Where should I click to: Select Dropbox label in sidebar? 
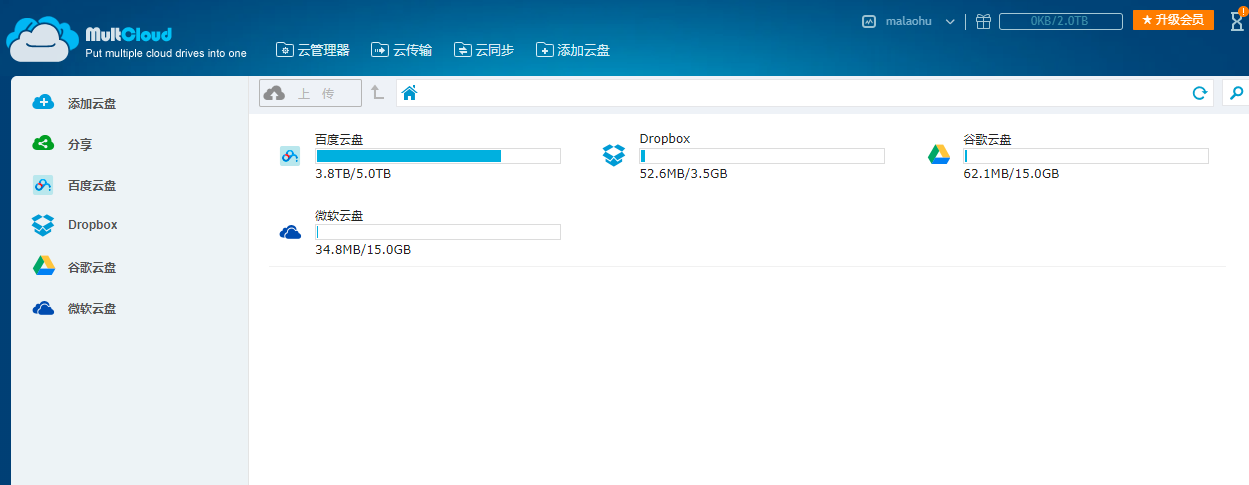point(93,225)
